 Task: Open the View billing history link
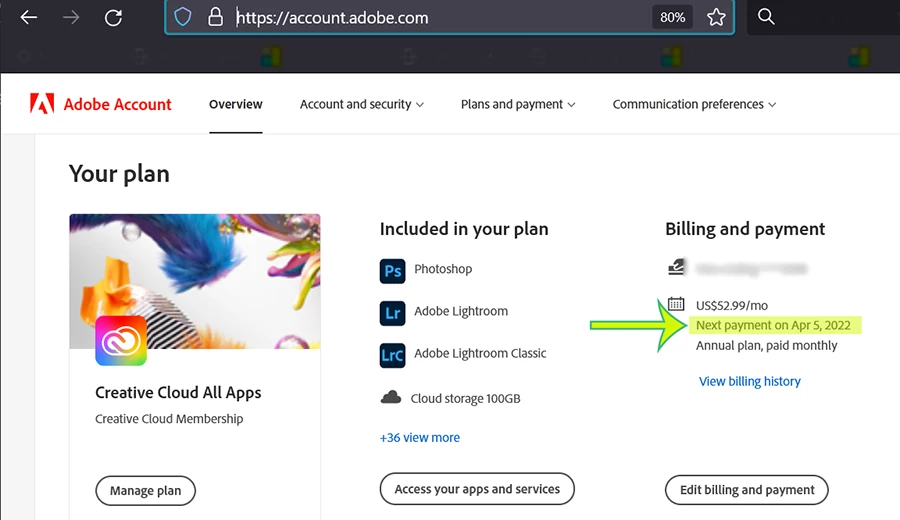point(750,381)
